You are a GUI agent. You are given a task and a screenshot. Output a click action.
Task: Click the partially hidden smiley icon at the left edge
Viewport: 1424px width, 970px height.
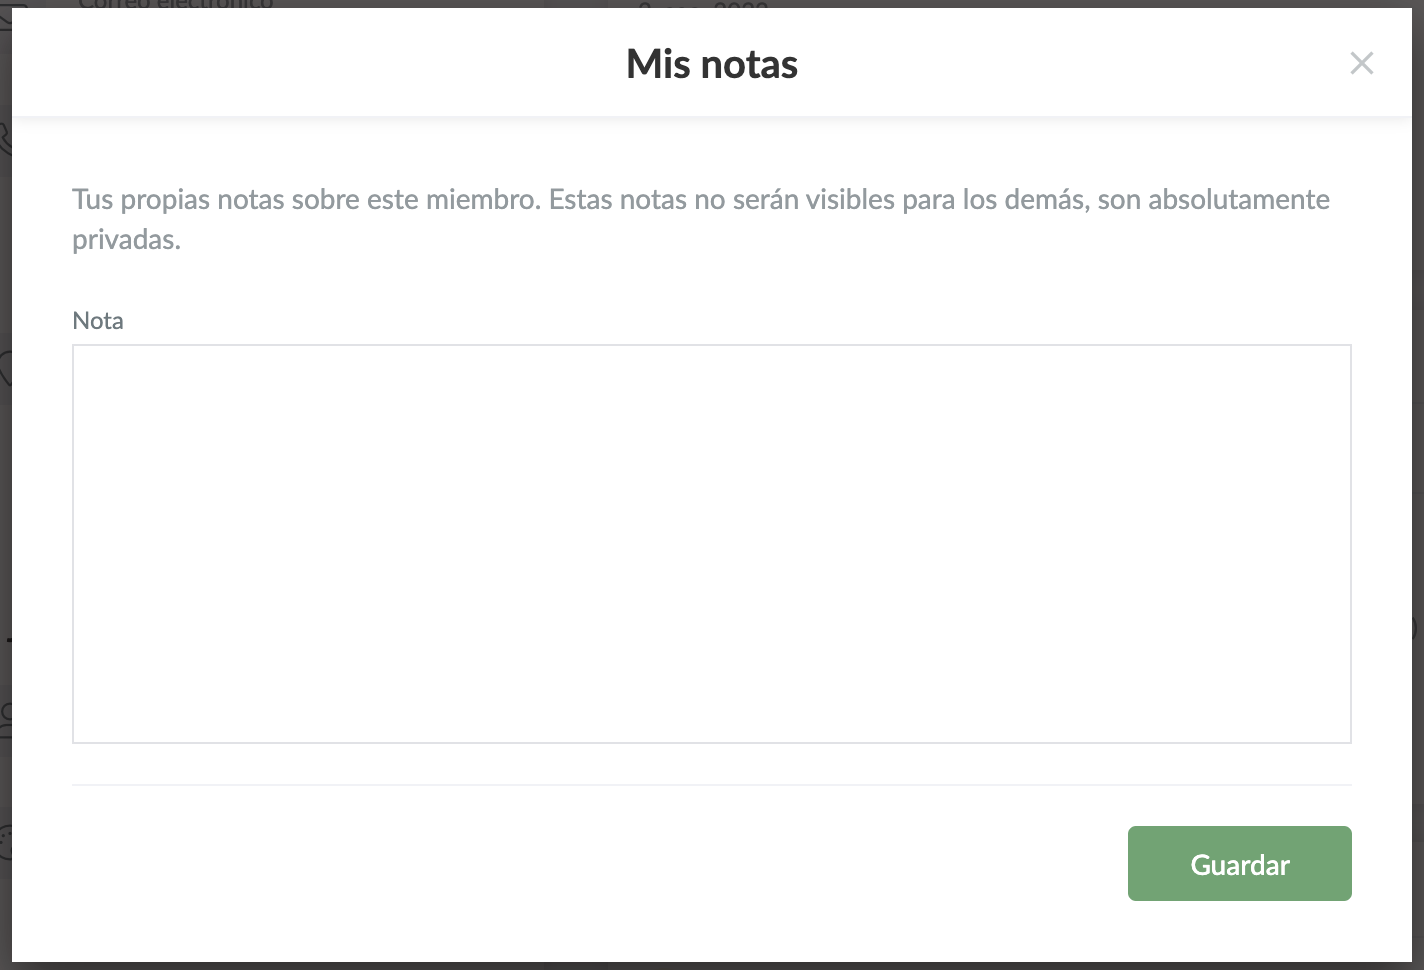[5, 843]
